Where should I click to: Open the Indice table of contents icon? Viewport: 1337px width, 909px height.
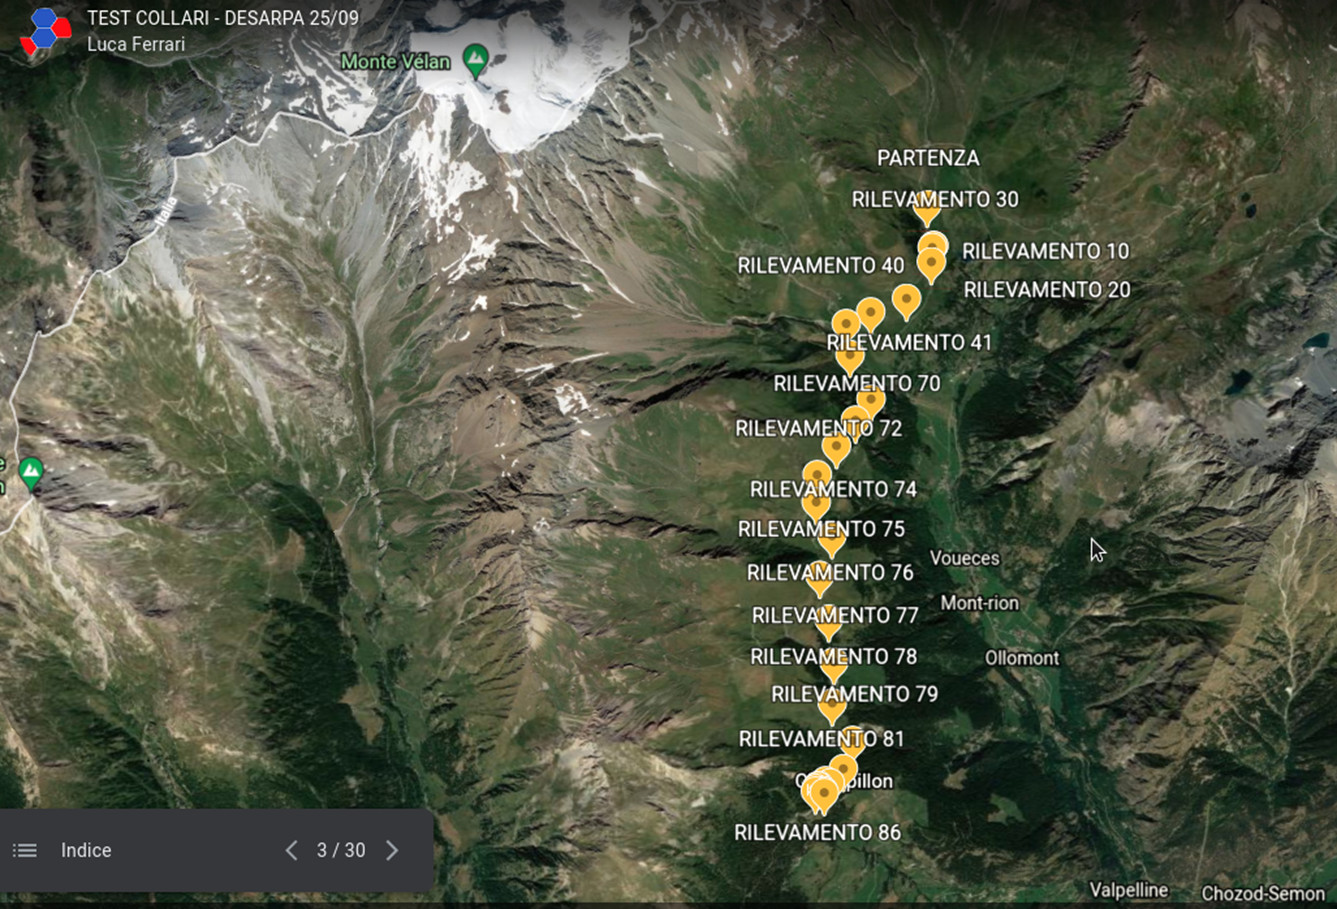[x=25, y=850]
